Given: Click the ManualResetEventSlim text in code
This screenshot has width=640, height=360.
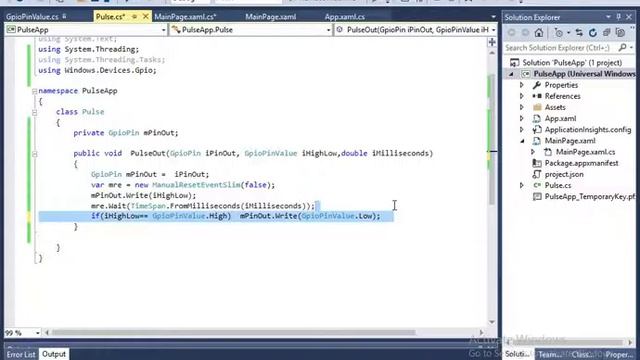Looking at the screenshot, I should click(196, 185).
